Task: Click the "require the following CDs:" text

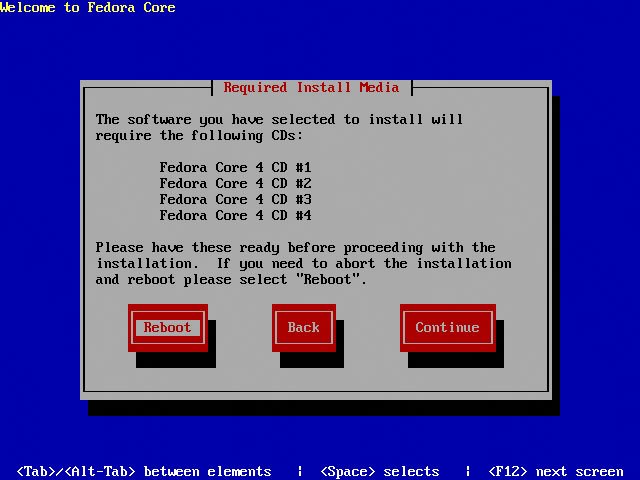Action: click(200, 136)
